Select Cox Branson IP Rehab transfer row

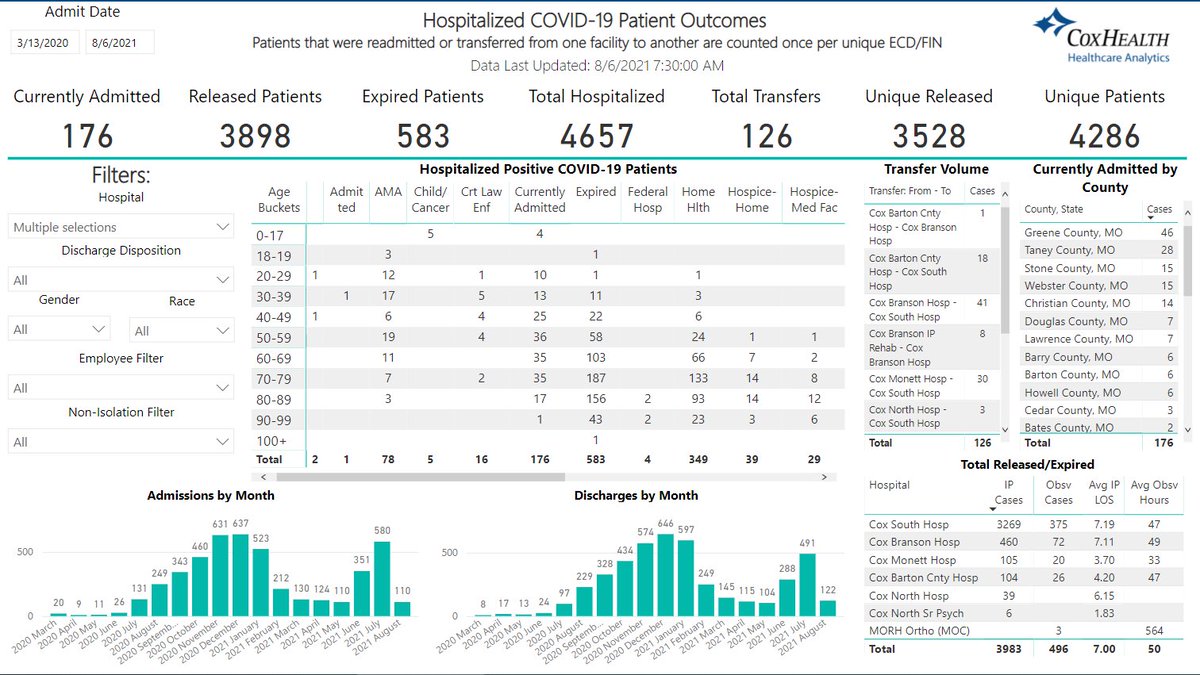(932, 347)
